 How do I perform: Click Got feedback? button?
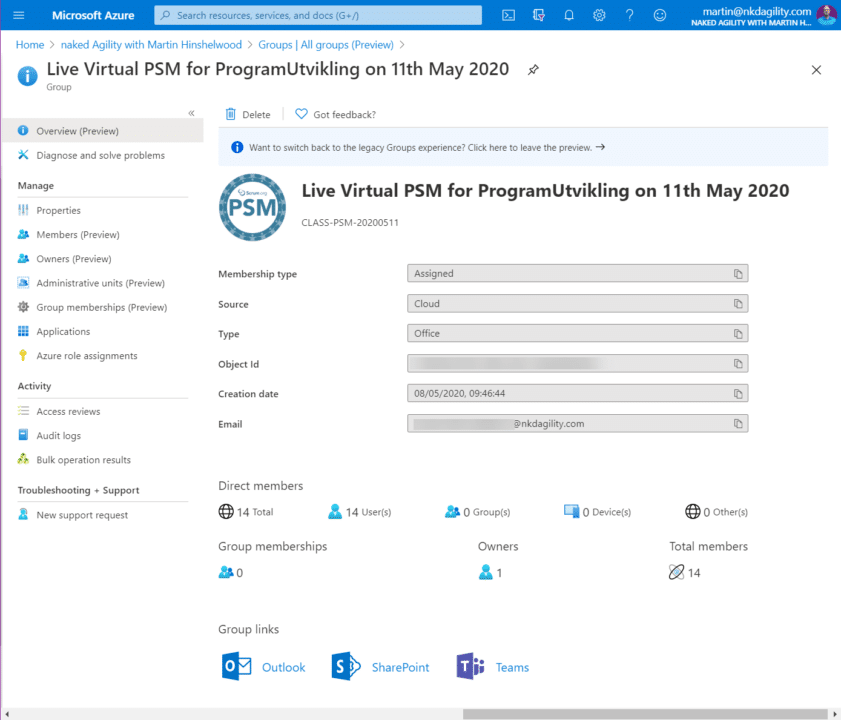[335, 114]
